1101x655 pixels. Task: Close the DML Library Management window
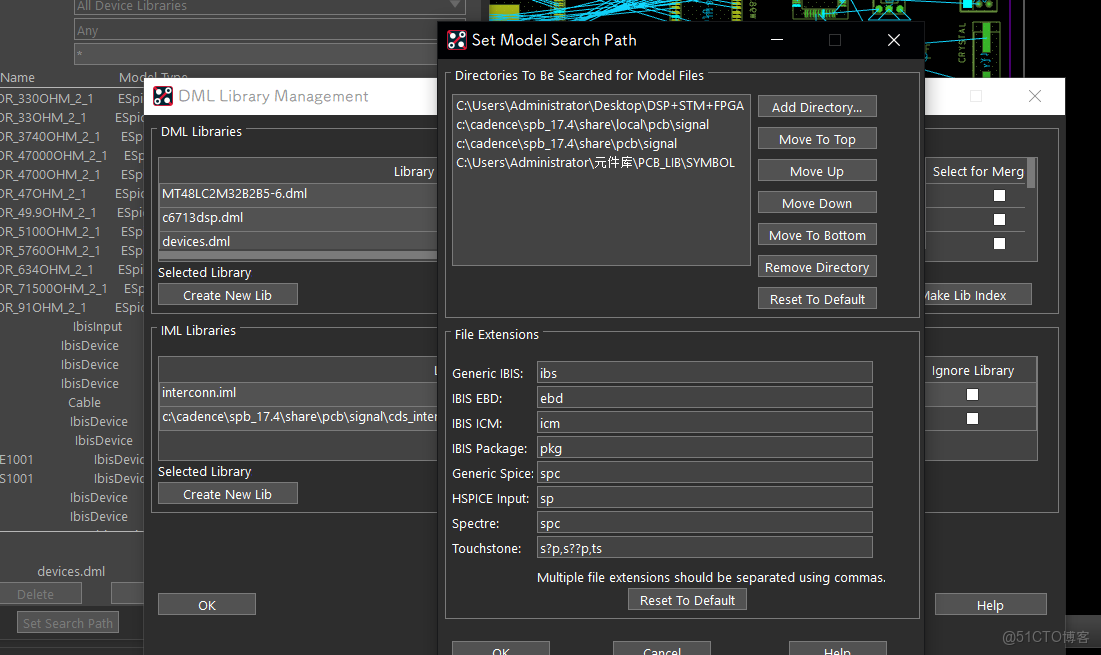click(x=1034, y=96)
